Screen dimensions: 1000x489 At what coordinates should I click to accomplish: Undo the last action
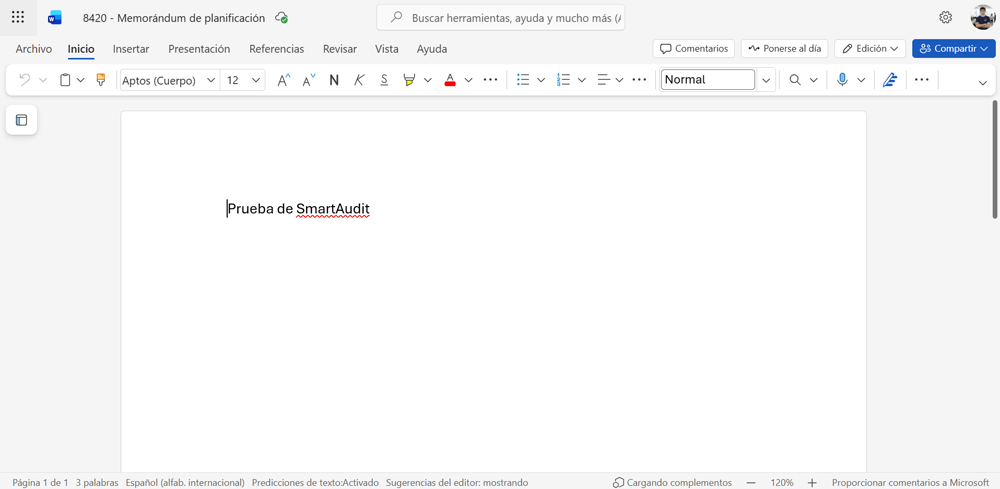[25, 80]
